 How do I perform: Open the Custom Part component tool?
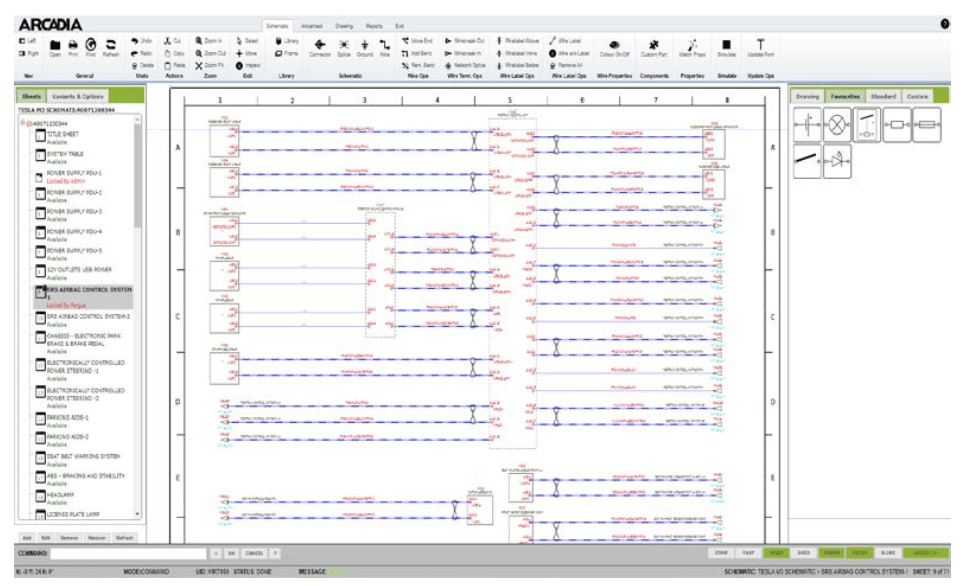coord(653,46)
